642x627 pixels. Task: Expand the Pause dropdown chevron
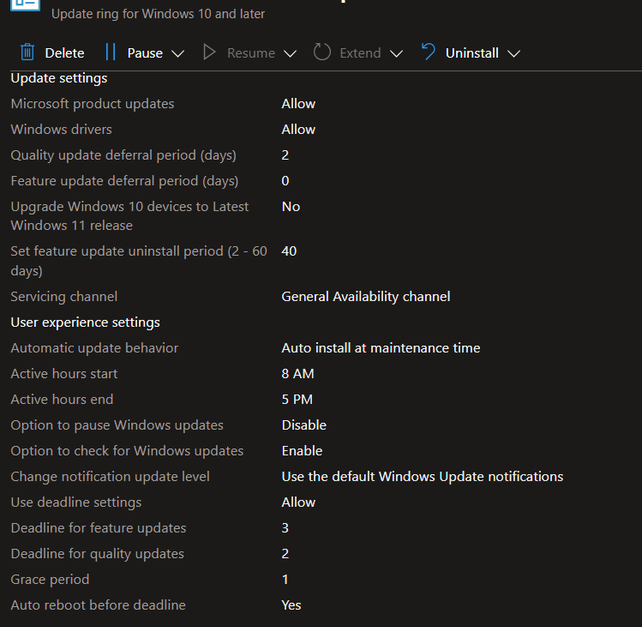click(x=178, y=54)
